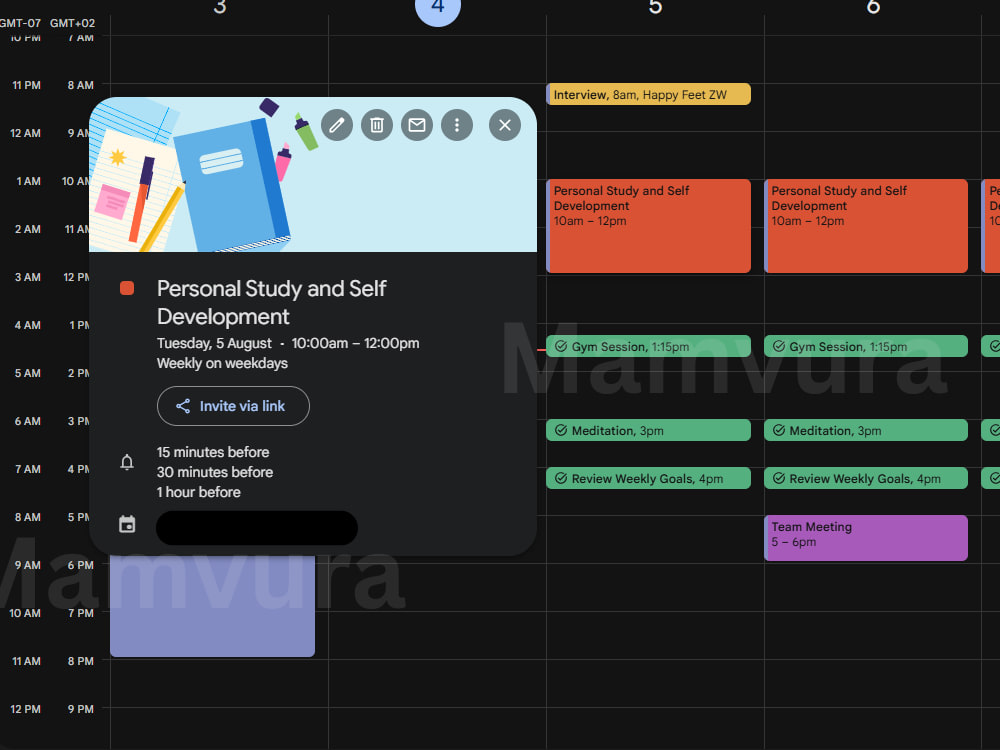Mark day 6 Gym Session complete via check icon
This screenshot has width=1000, height=750.
(779, 346)
